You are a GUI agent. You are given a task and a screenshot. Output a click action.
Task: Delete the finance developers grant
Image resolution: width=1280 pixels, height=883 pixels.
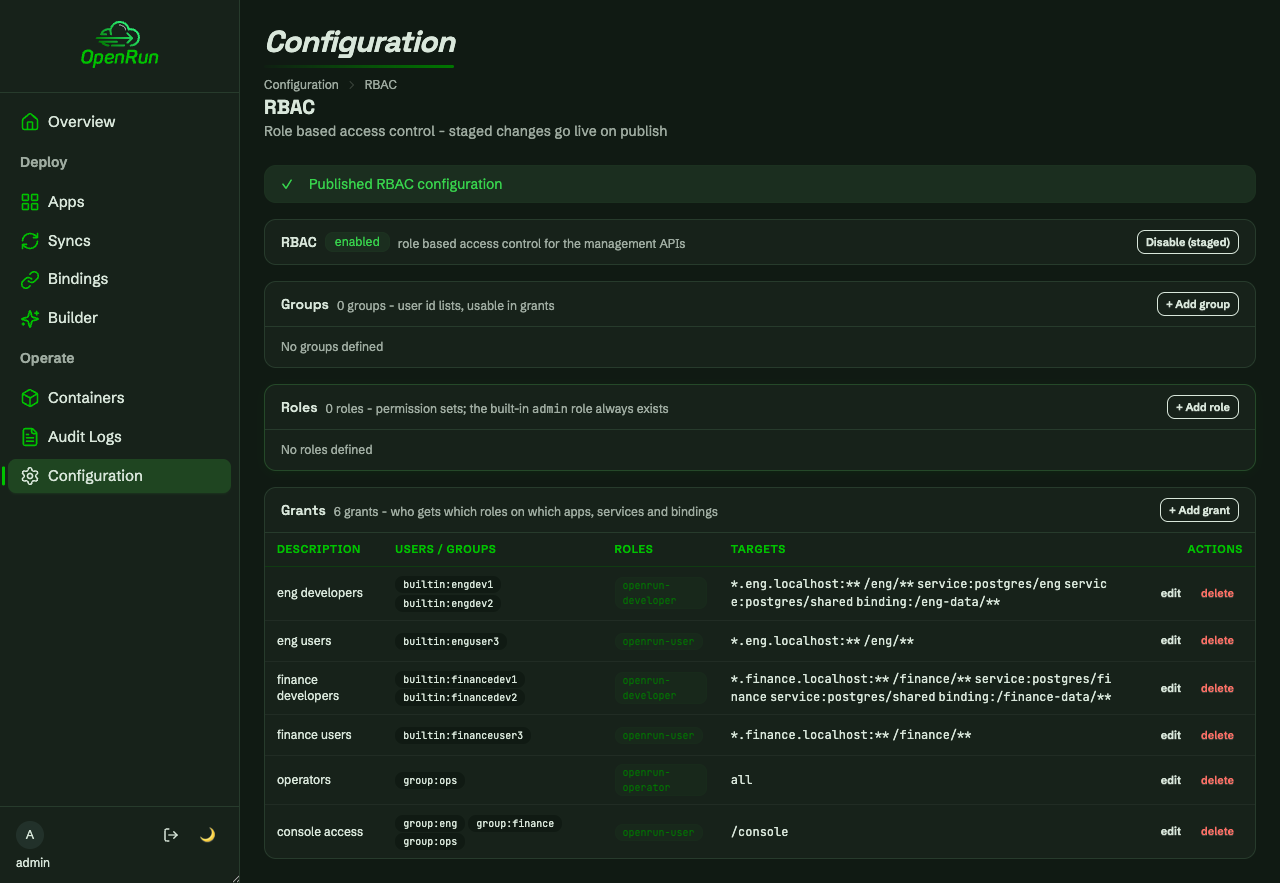[1217, 688]
